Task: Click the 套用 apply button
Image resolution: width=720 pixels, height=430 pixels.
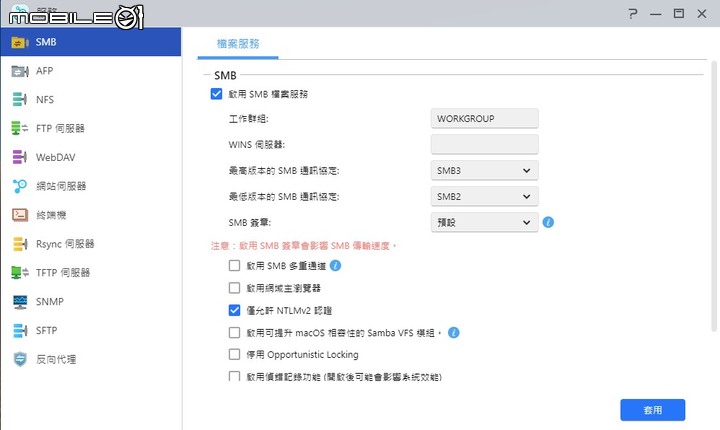Action: [652, 410]
